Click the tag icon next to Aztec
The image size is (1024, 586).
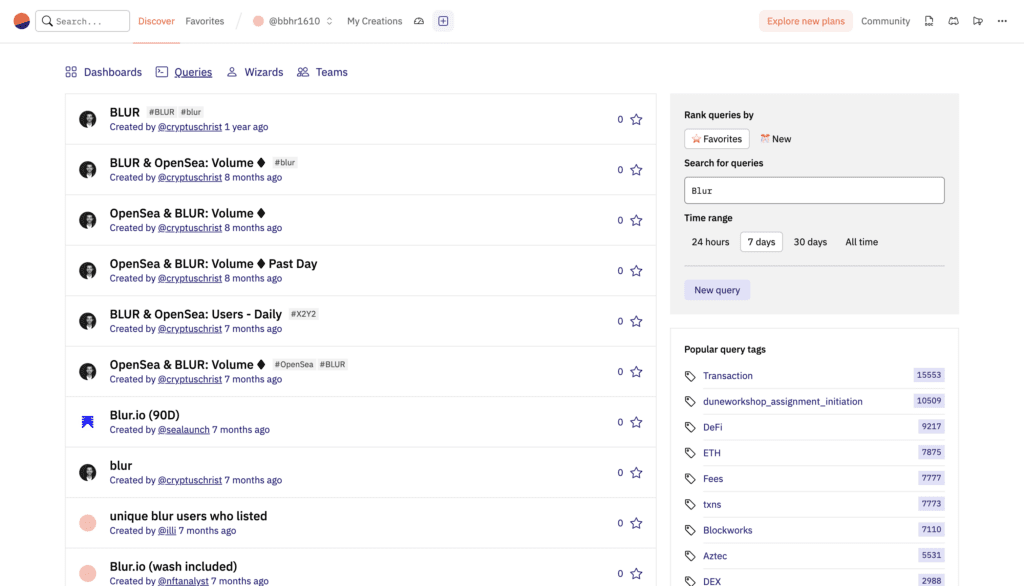tap(690, 556)
